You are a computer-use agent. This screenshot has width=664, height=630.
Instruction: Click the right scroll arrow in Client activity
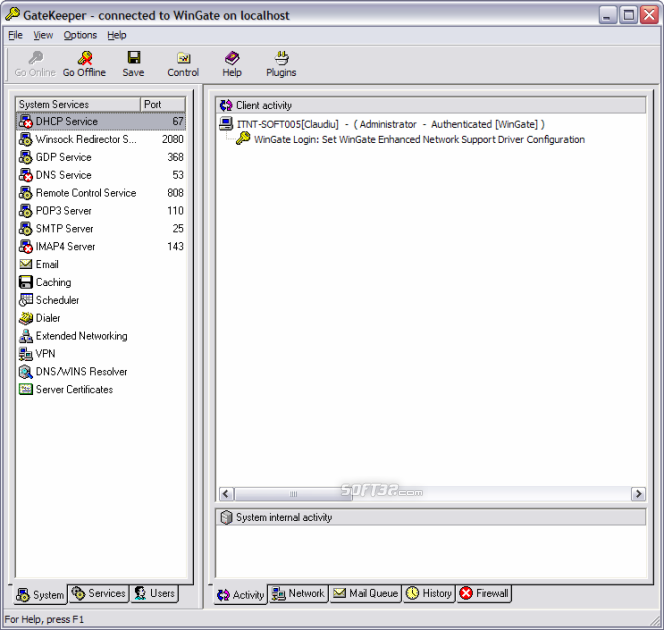(x=638, y=494)
